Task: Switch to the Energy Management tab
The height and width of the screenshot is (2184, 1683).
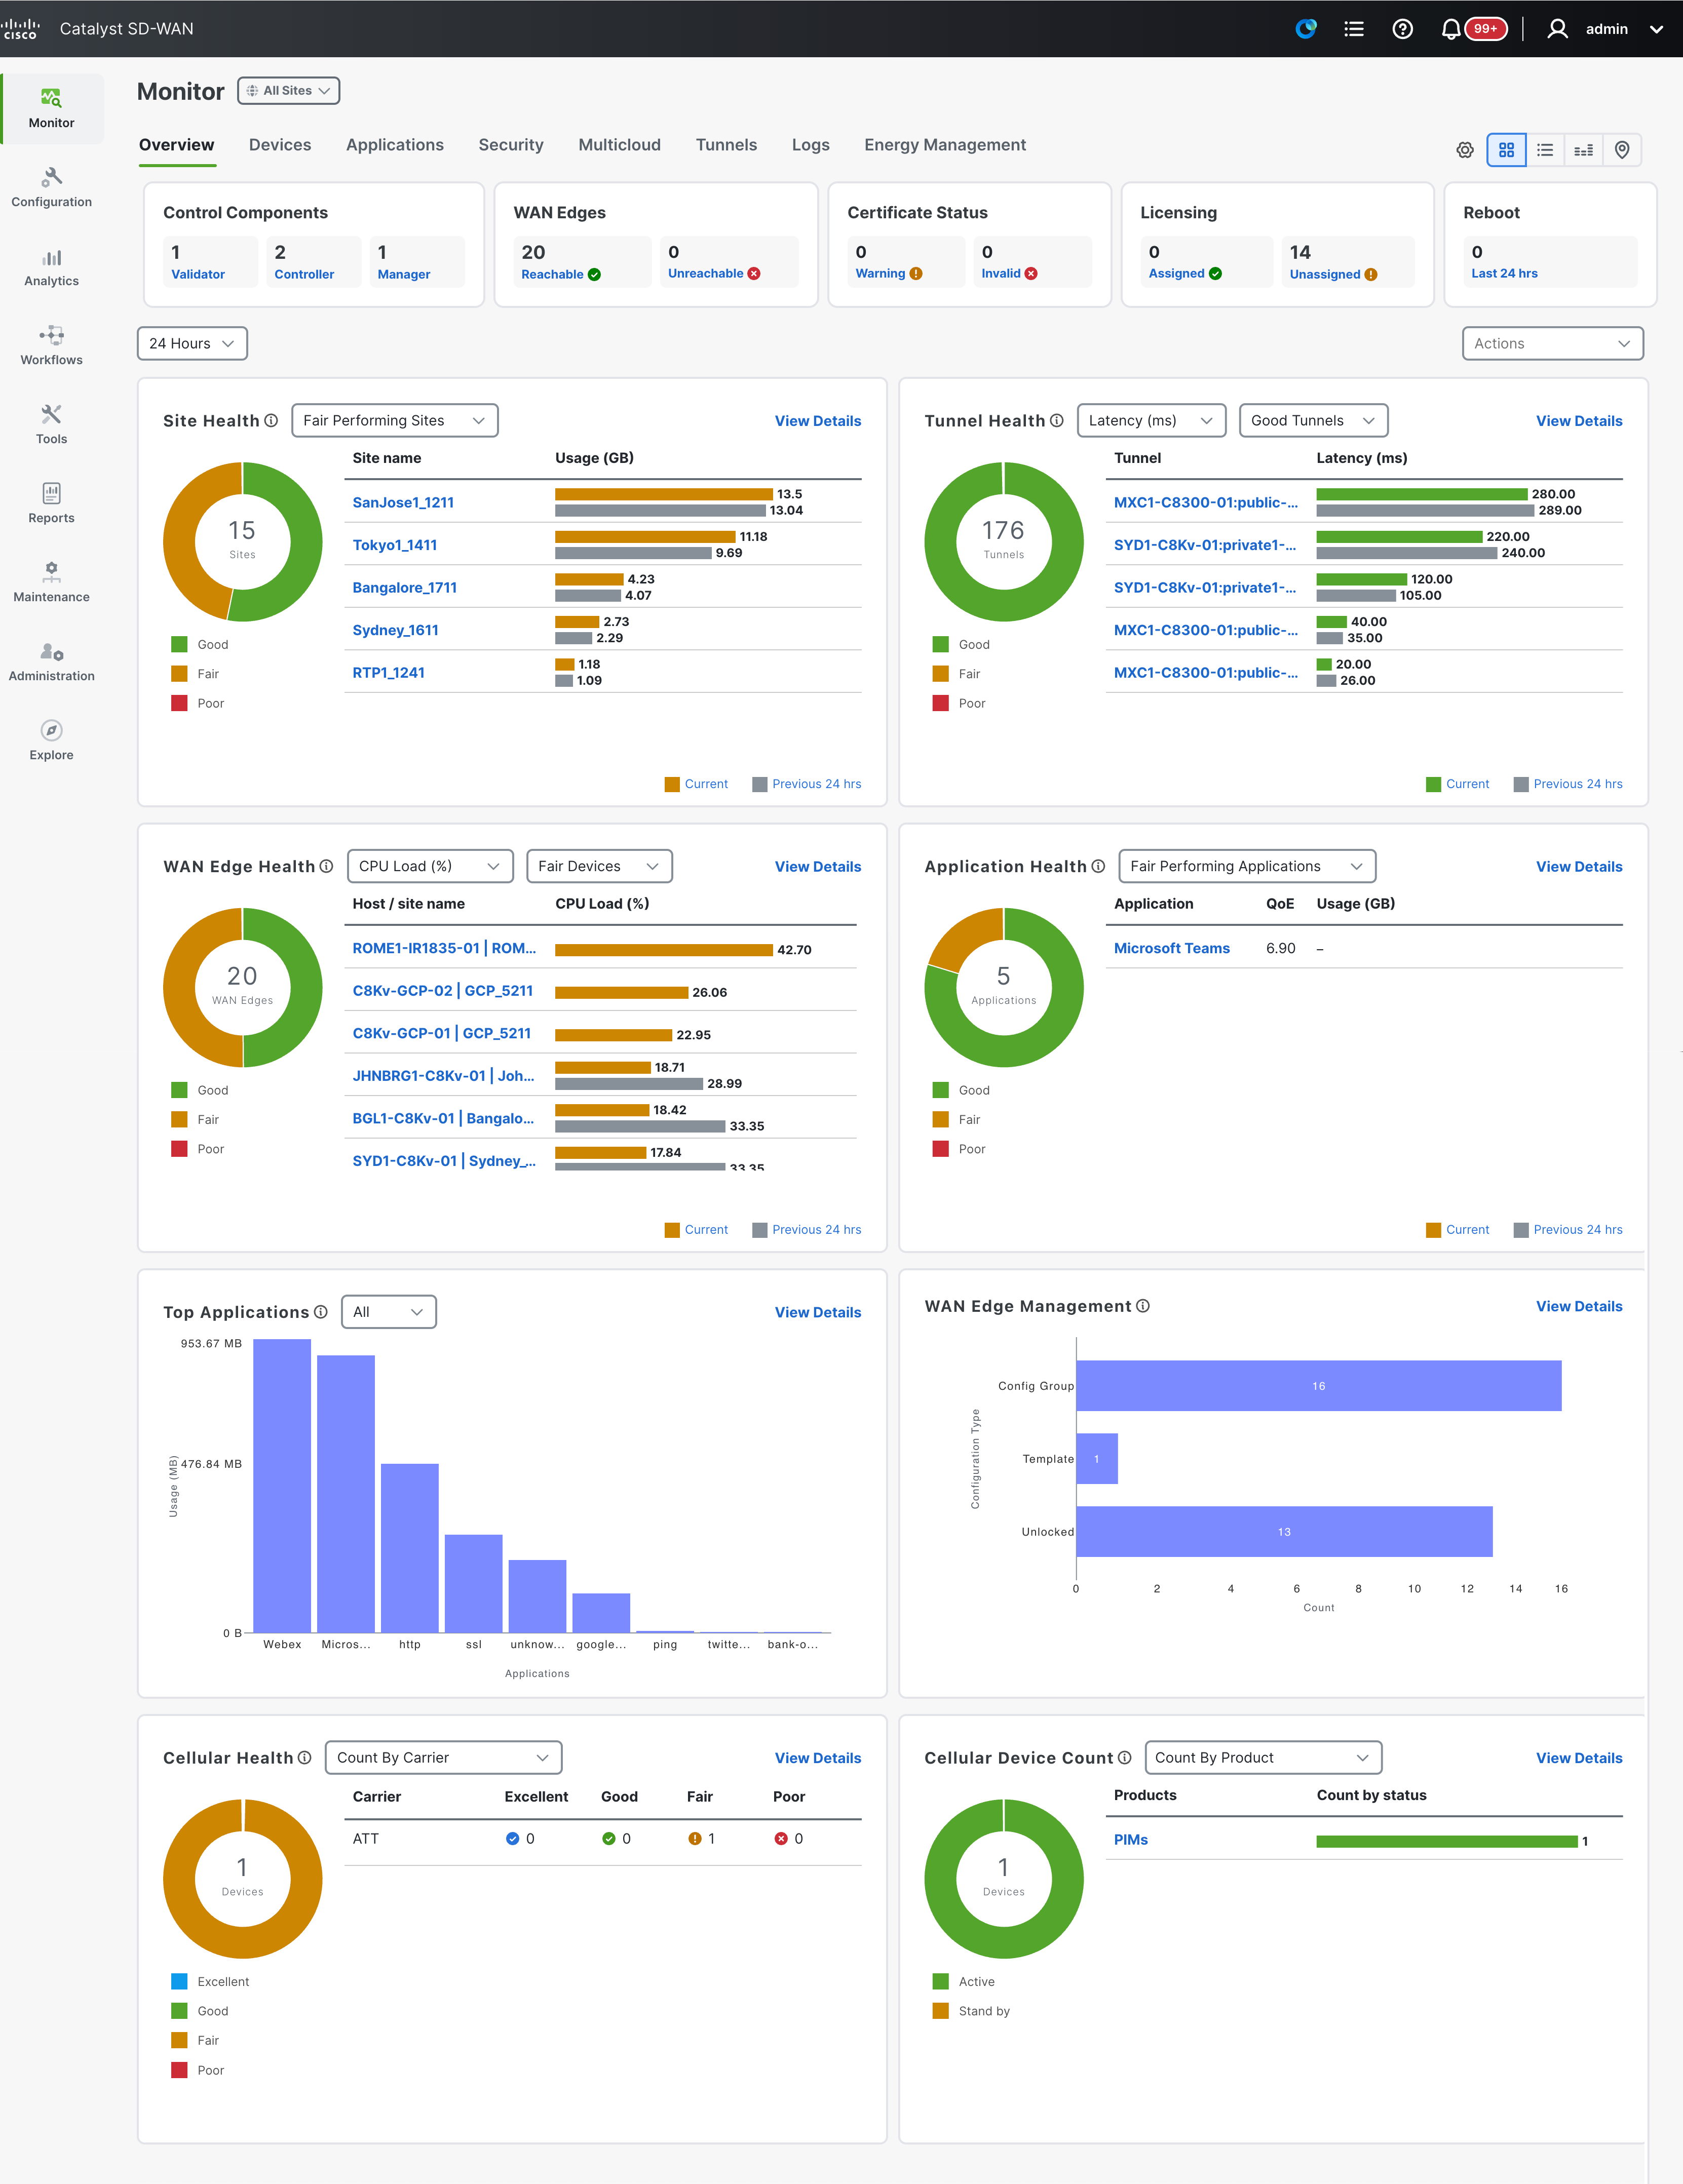Action: click(x=945, y=145)
